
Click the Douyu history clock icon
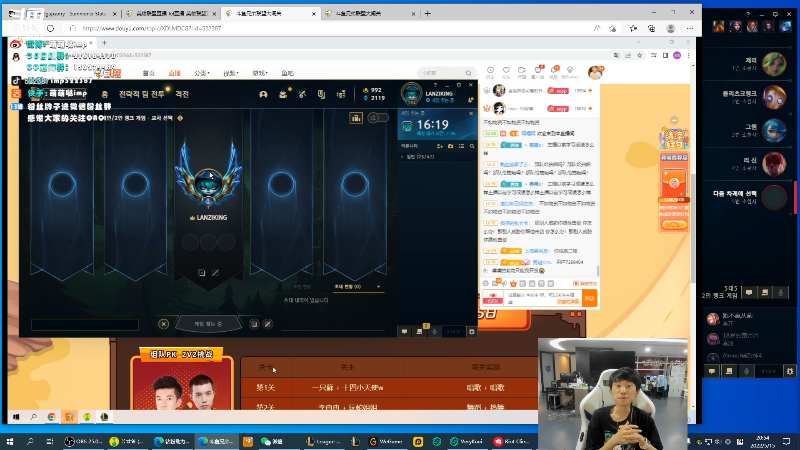490,72
